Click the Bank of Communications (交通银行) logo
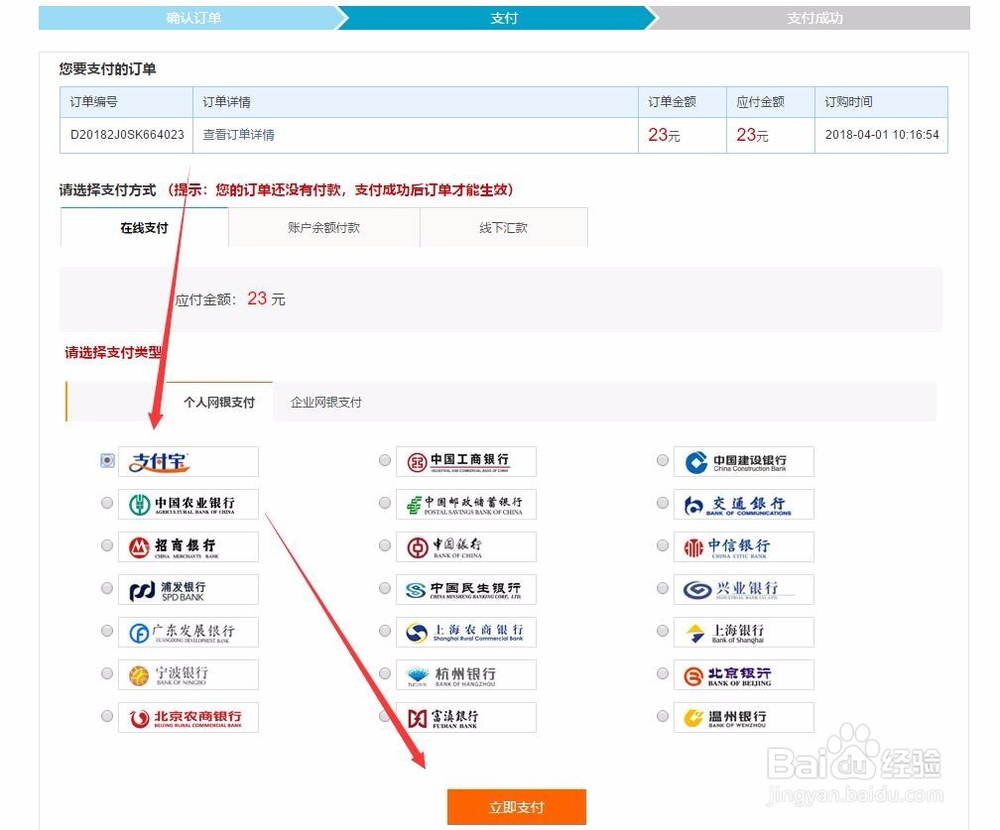Screen dimensions: 1000x830 pos(743,504)
